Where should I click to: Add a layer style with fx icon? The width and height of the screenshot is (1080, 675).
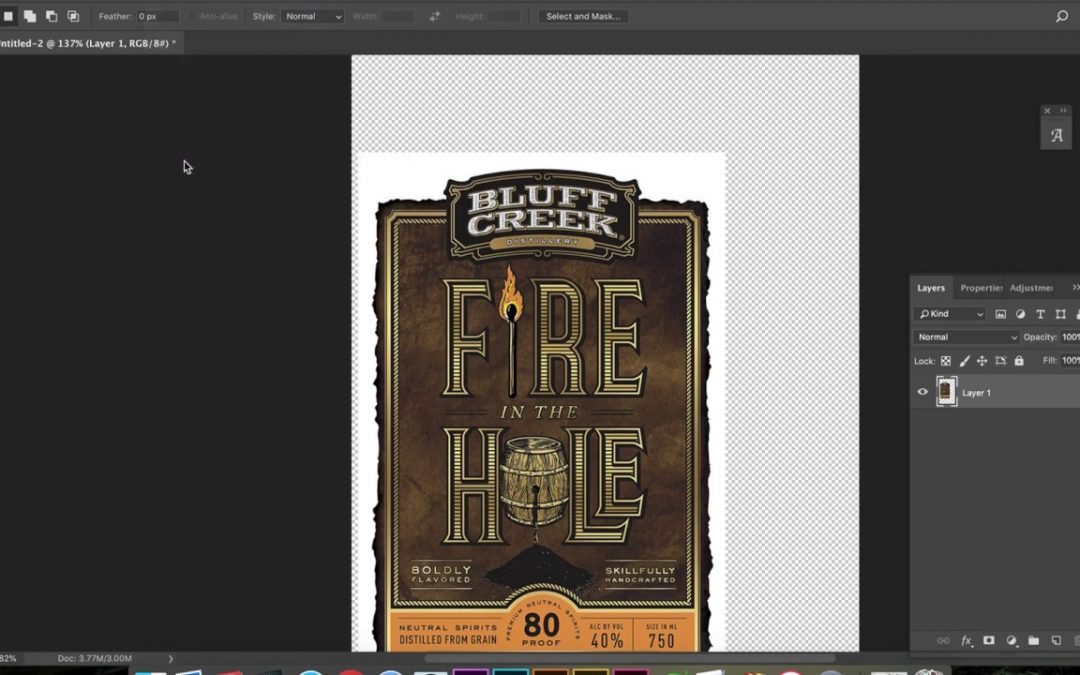coord(966,641)
